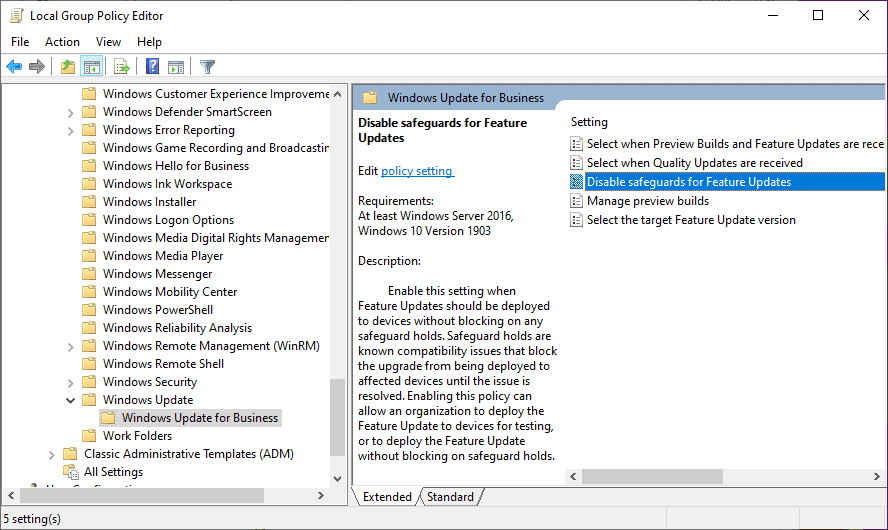Click tree pane vertical scrollbar up arrow
888x530 pixels.
[338, 94]
